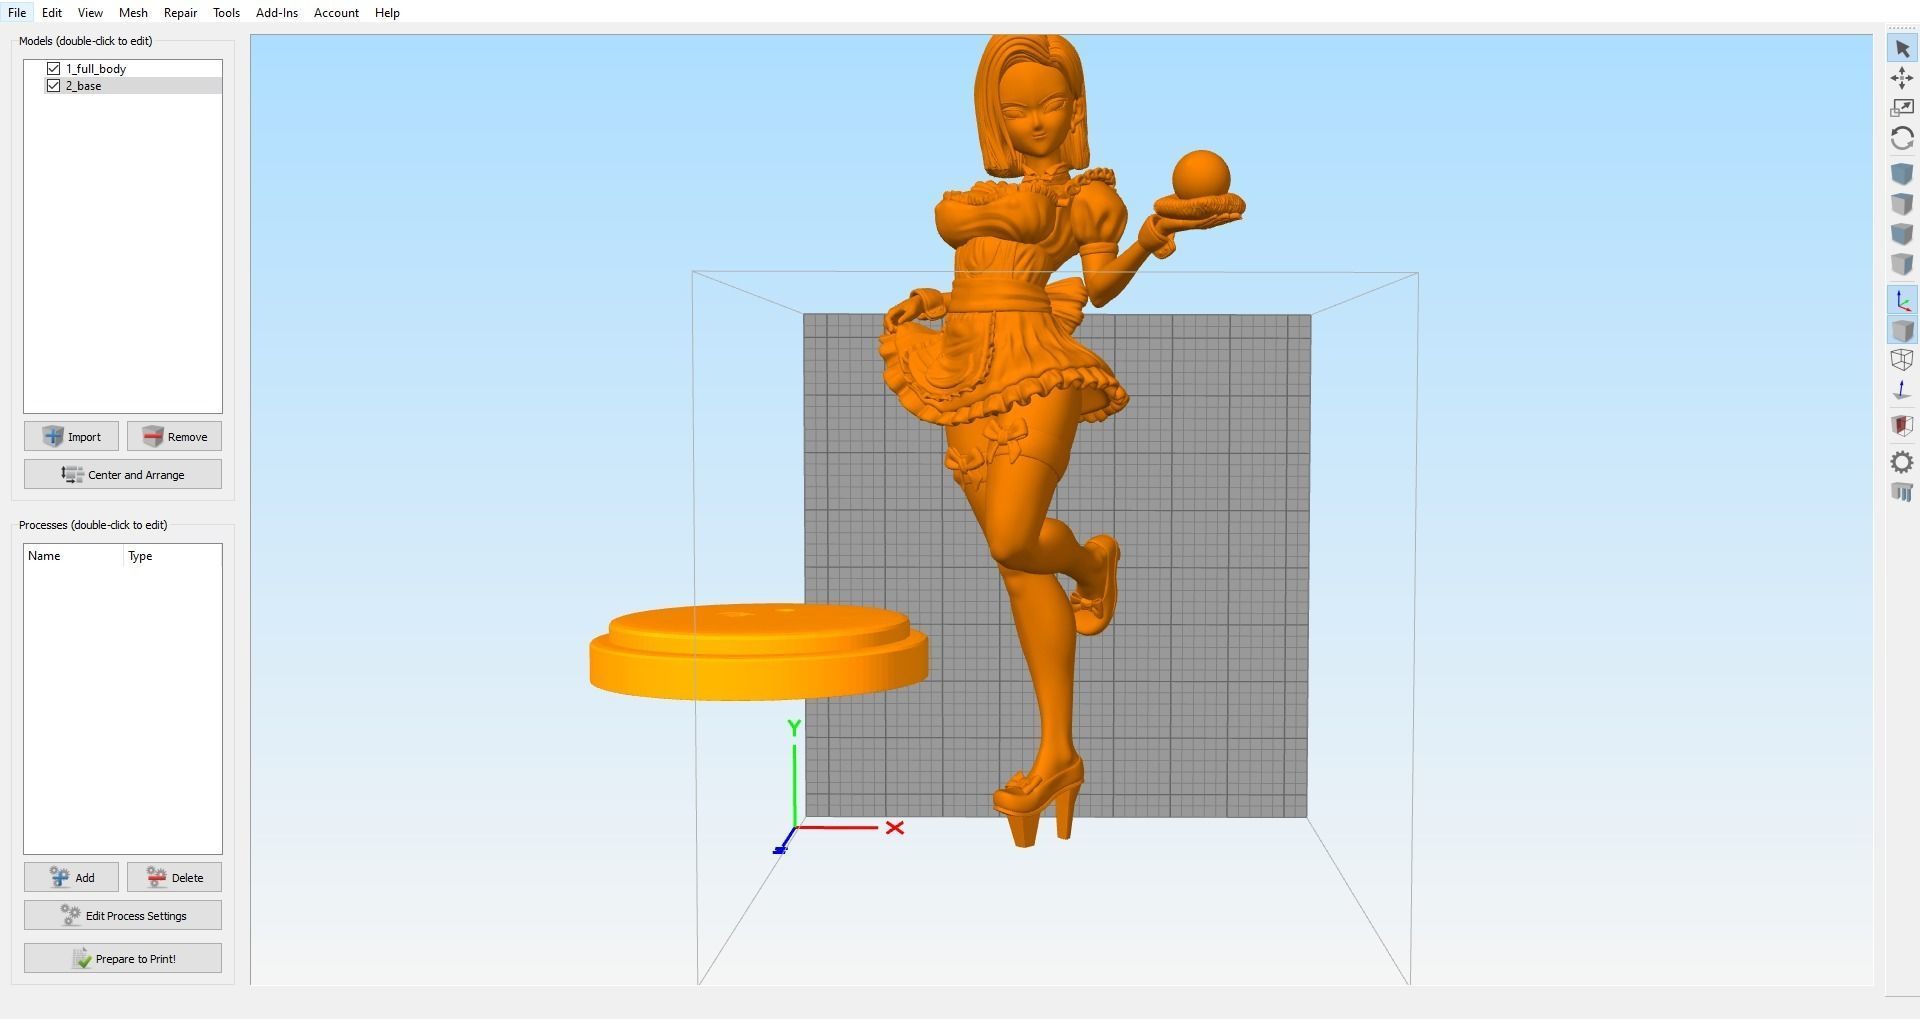The image size is (1920, 1019).
Task: Switch to the default isometric view cube
Action: (1902, 174)
